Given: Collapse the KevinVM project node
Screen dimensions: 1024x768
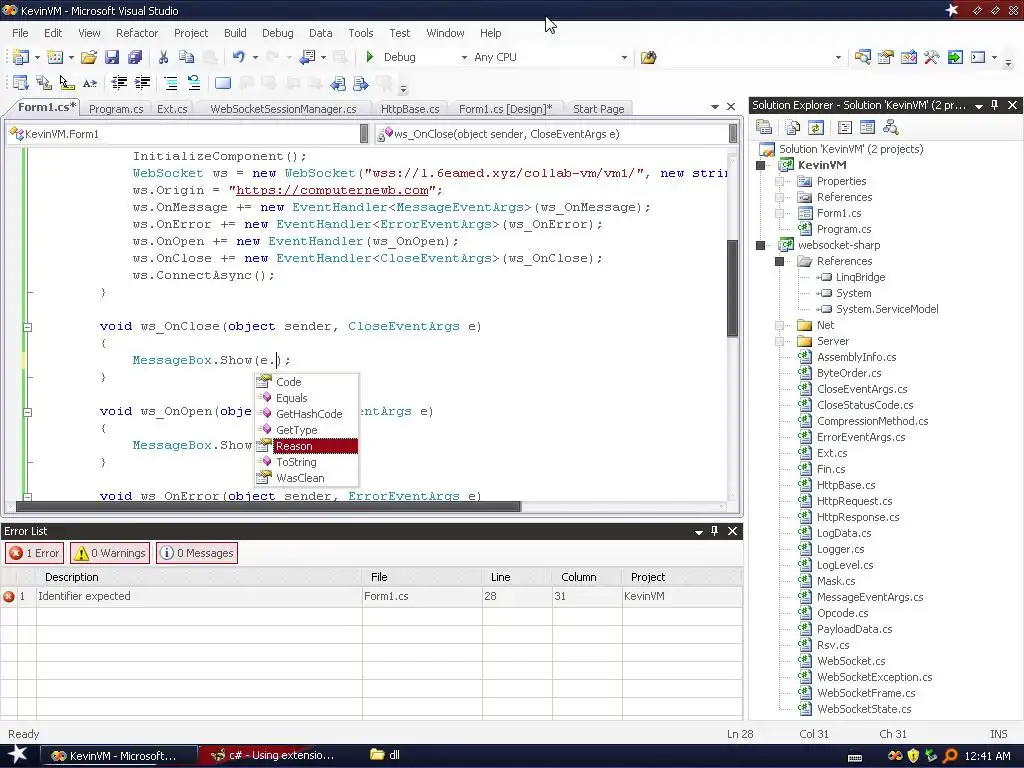Looking at the screenshot, I should (x=760, y=165).
